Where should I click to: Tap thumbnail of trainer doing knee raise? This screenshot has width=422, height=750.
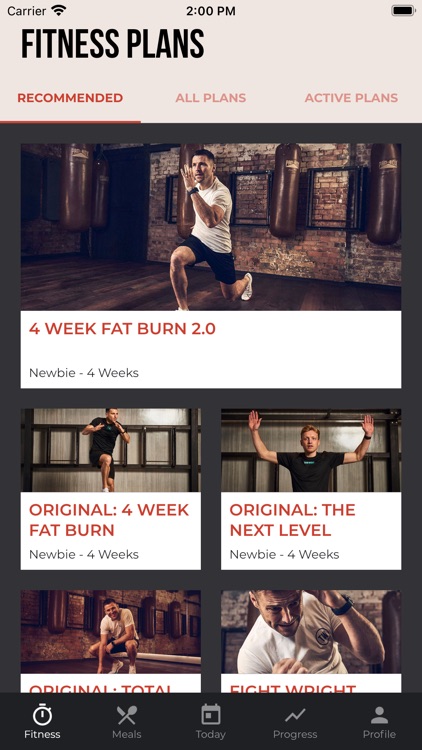pyautogui.click(x=111, y=450)
